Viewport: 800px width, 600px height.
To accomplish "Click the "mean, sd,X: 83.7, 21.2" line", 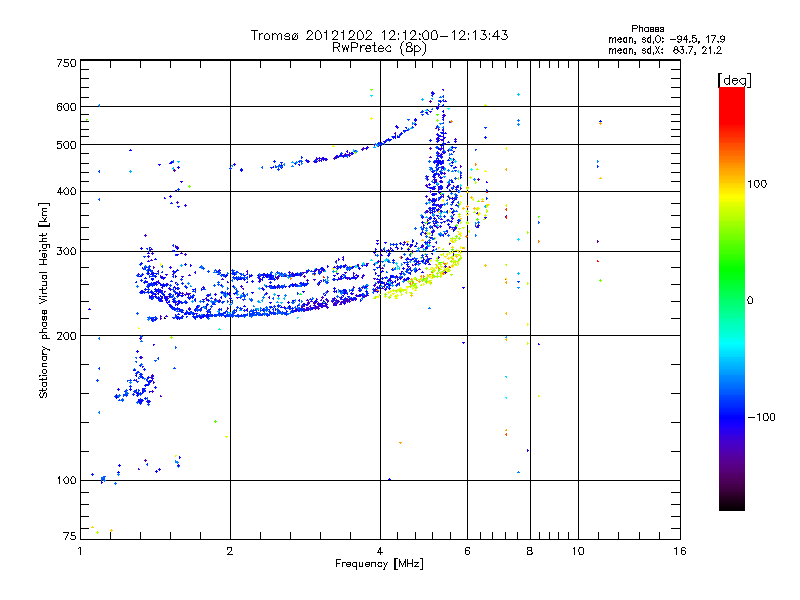I will pyautogui.click(x=665, y=50).
